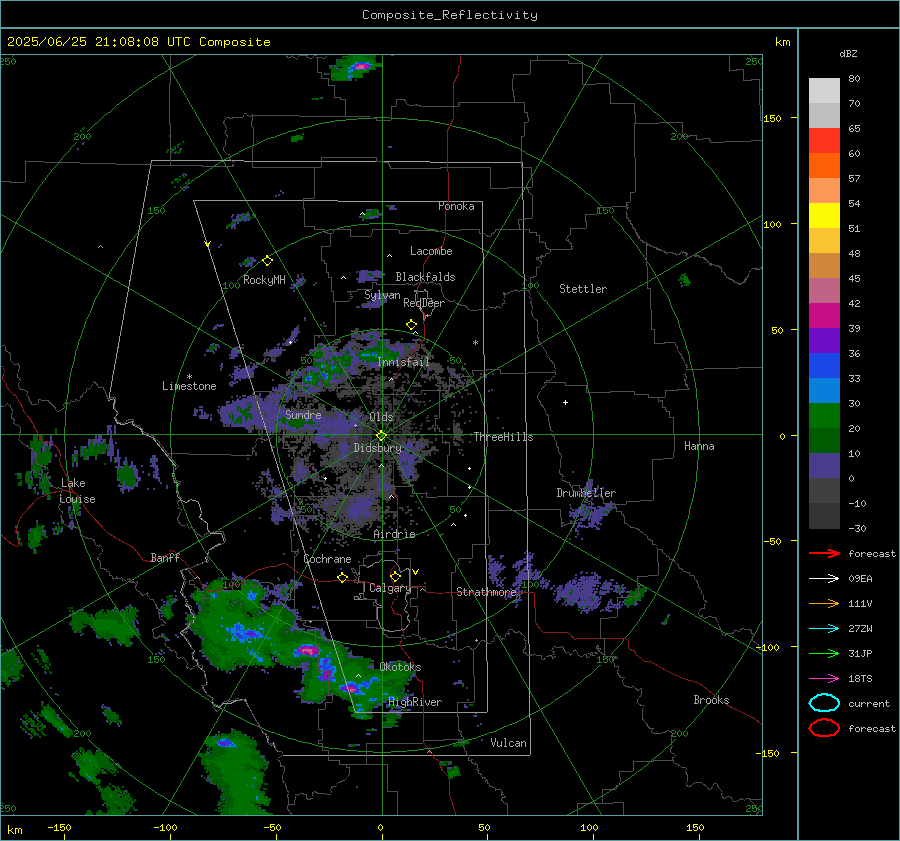Click the Calgary city label

pyautogui.click(x=390, y=588)
